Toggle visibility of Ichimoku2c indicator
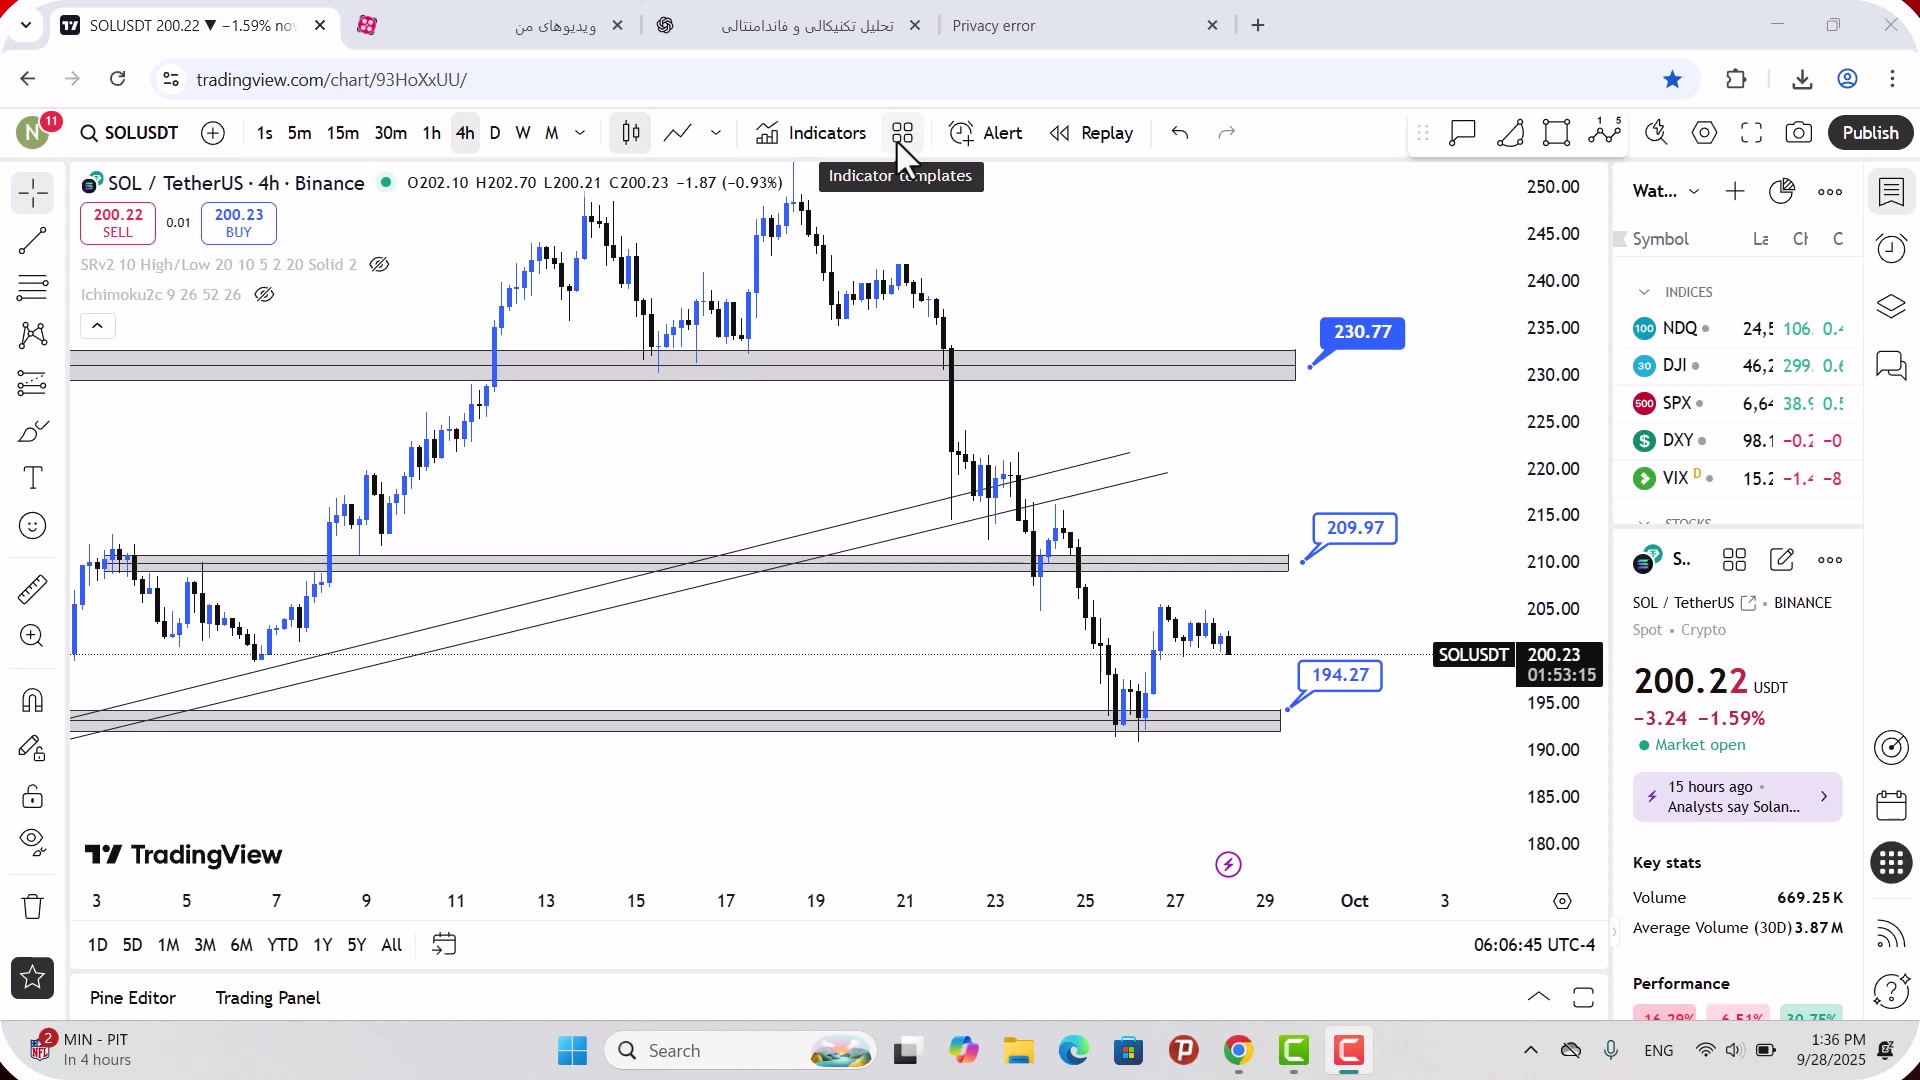The height and width of the screenshot is (1080, 1920). coord(264,295)
